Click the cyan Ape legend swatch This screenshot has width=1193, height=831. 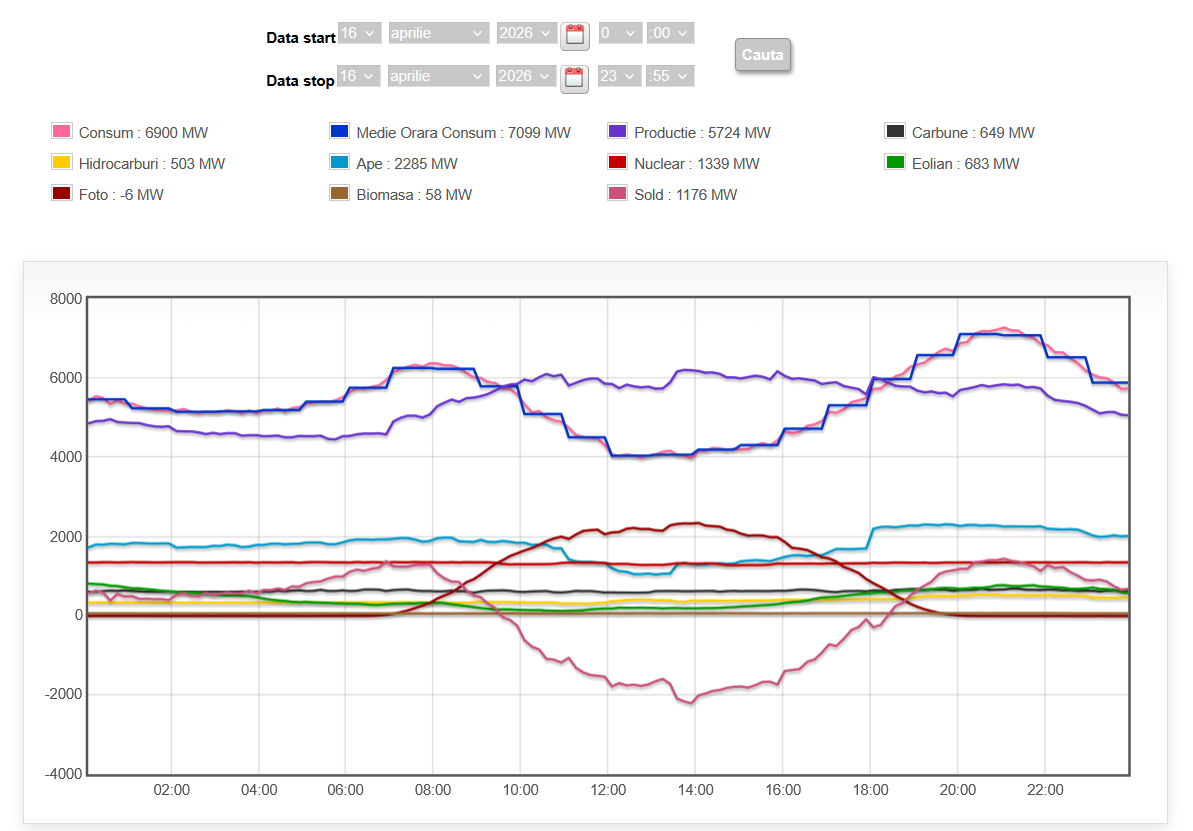click(339, 163)
